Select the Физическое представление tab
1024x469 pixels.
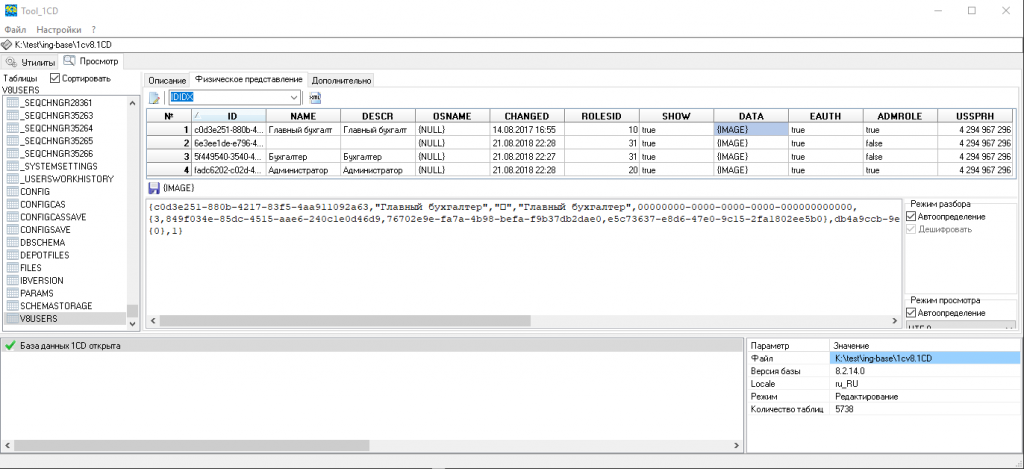pyautogui.click(x=249, y=79)
